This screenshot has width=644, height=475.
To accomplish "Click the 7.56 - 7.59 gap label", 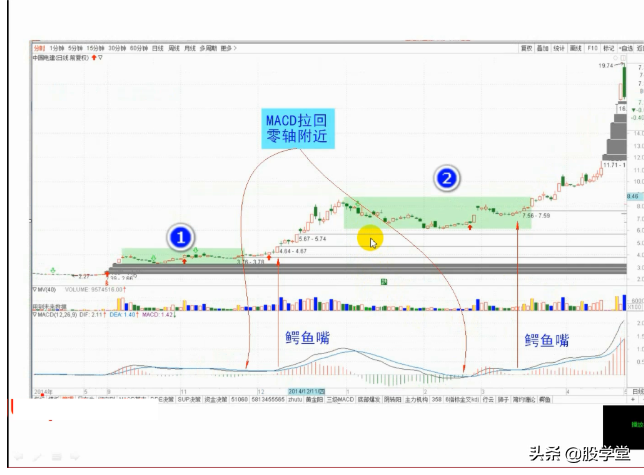I will tap(536, 216).
